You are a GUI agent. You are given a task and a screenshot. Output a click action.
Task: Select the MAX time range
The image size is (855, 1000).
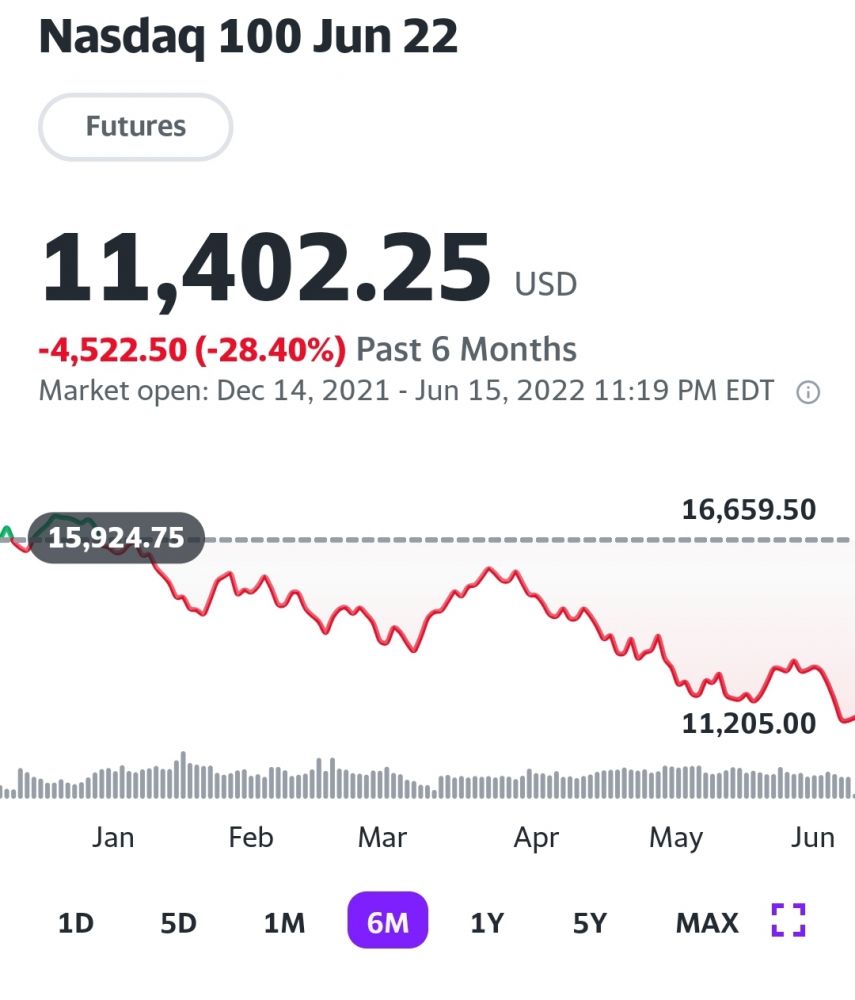pyautogui.click(x=707, y=922)
